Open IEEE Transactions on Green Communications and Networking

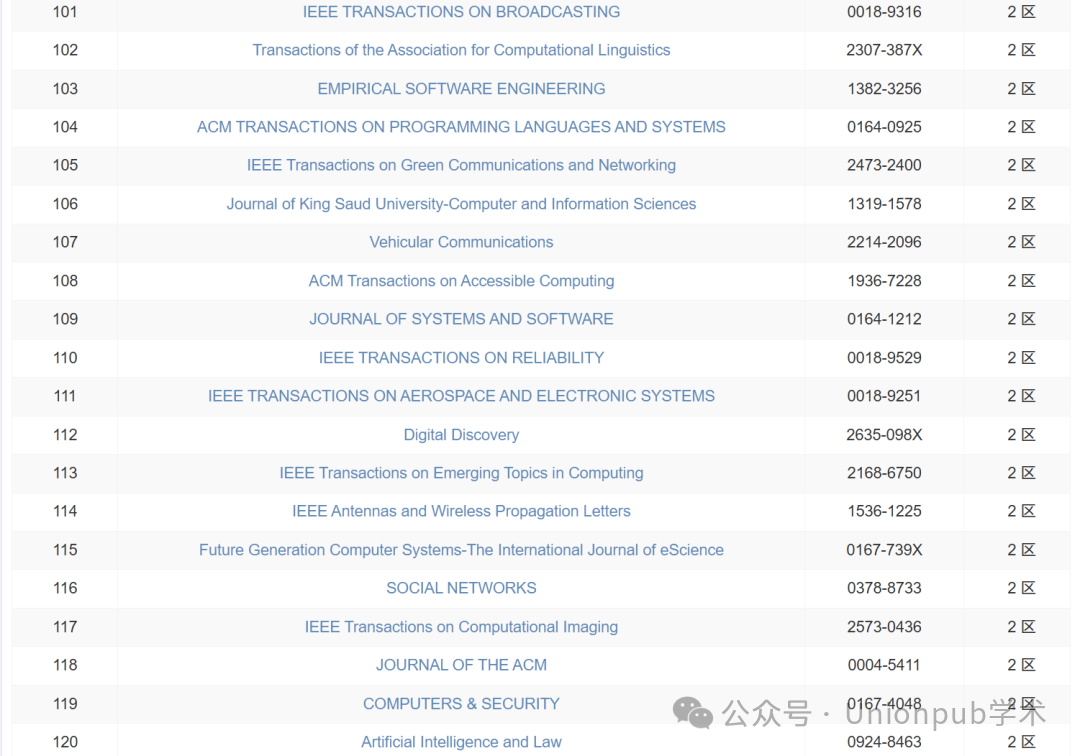tap(461, 165)
